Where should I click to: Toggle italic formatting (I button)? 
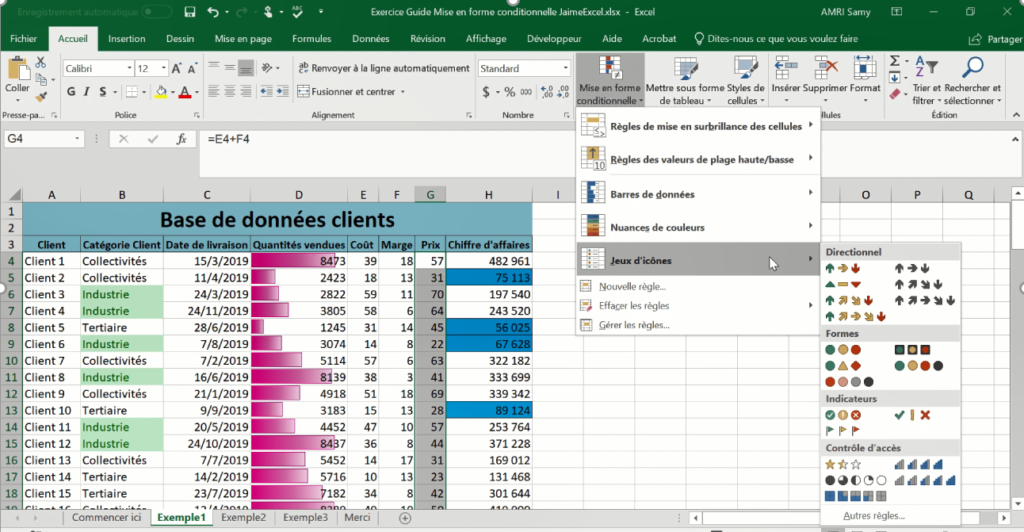87,92
